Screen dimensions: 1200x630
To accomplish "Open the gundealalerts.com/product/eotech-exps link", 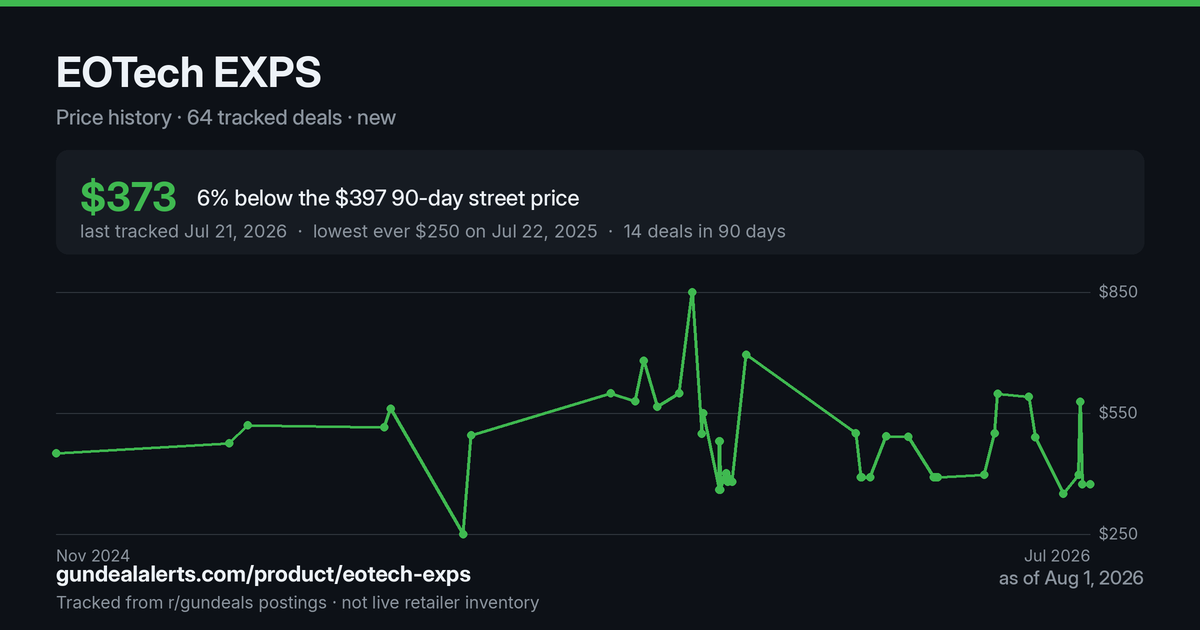I will (263, 575).
